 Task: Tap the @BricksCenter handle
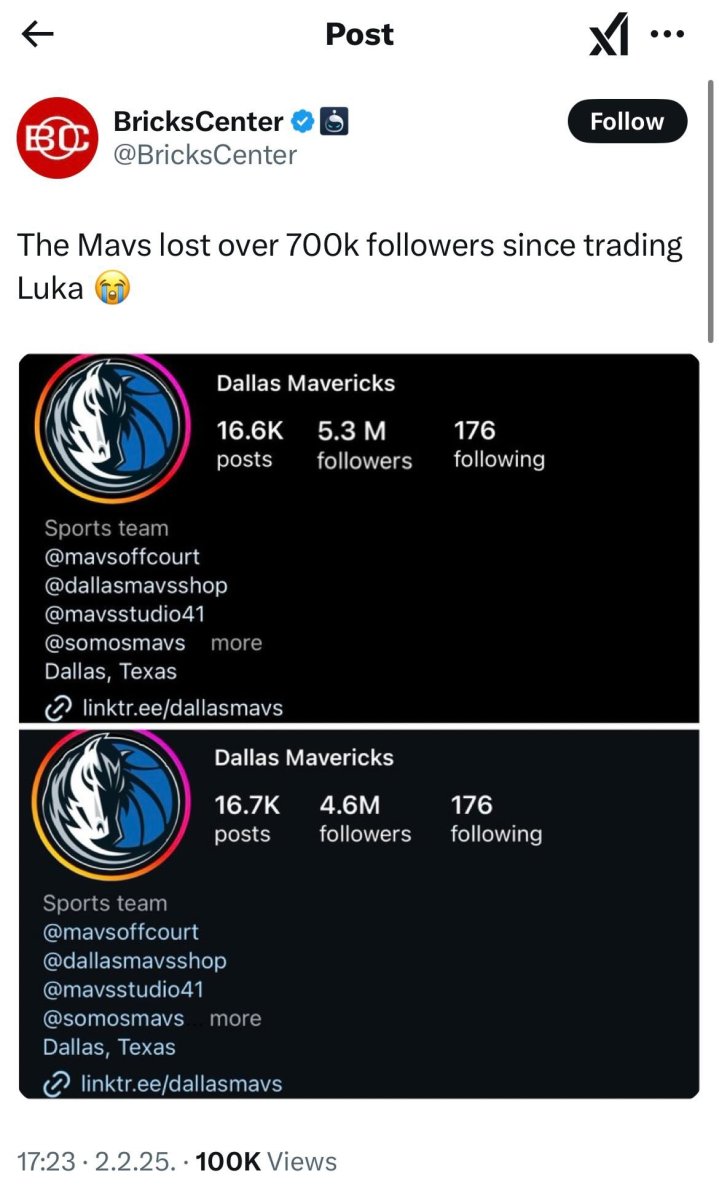205,155
